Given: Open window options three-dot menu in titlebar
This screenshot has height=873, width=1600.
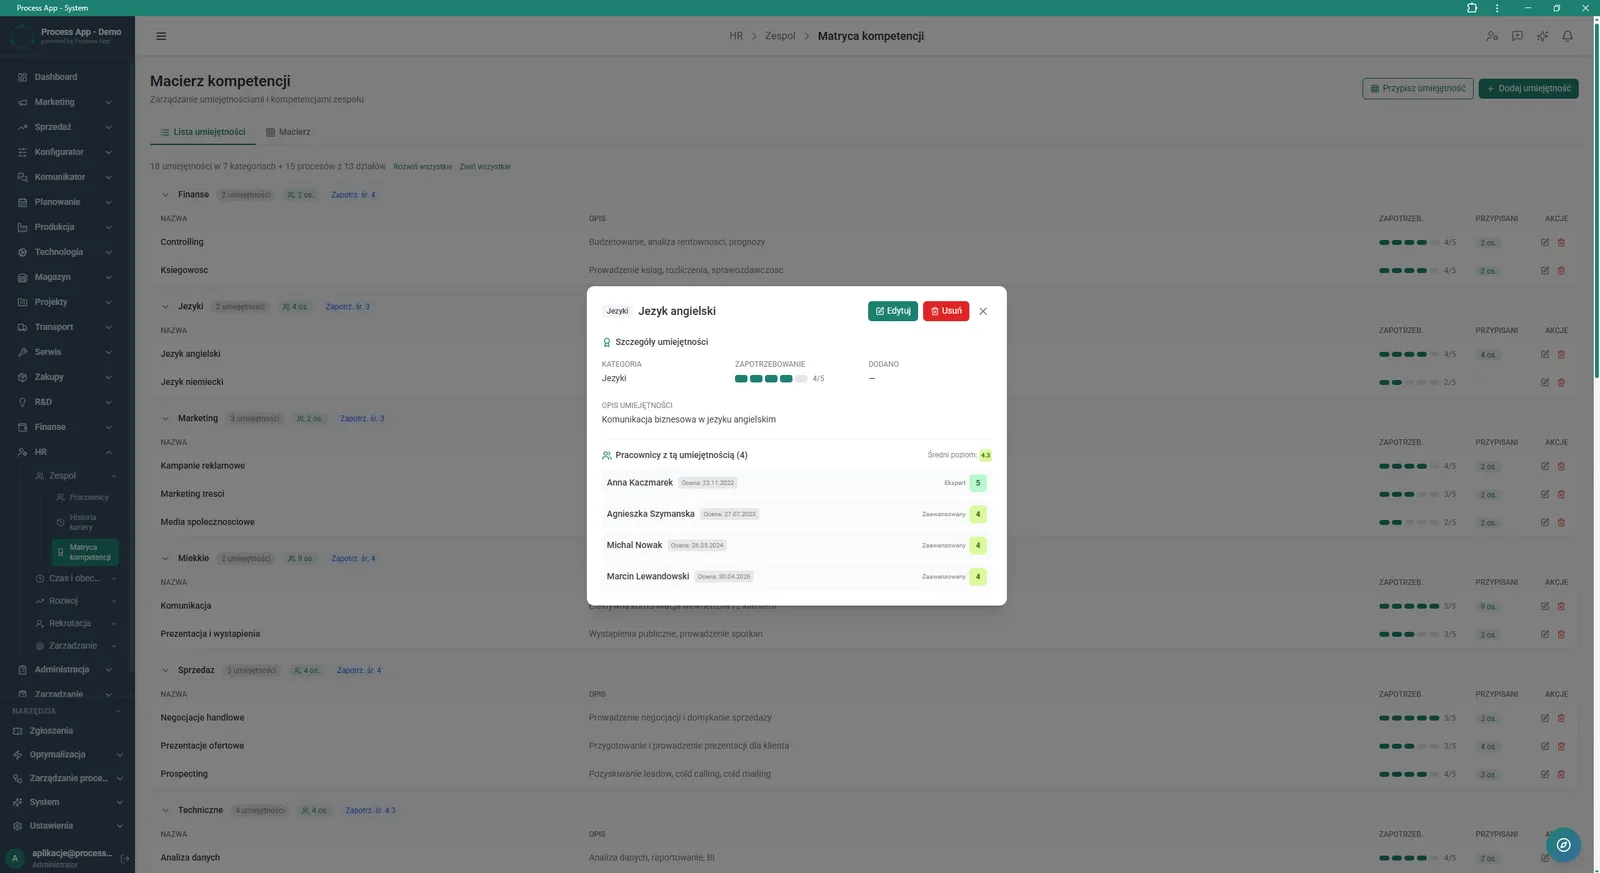Looking at the screenshot, I should 1497,8.
